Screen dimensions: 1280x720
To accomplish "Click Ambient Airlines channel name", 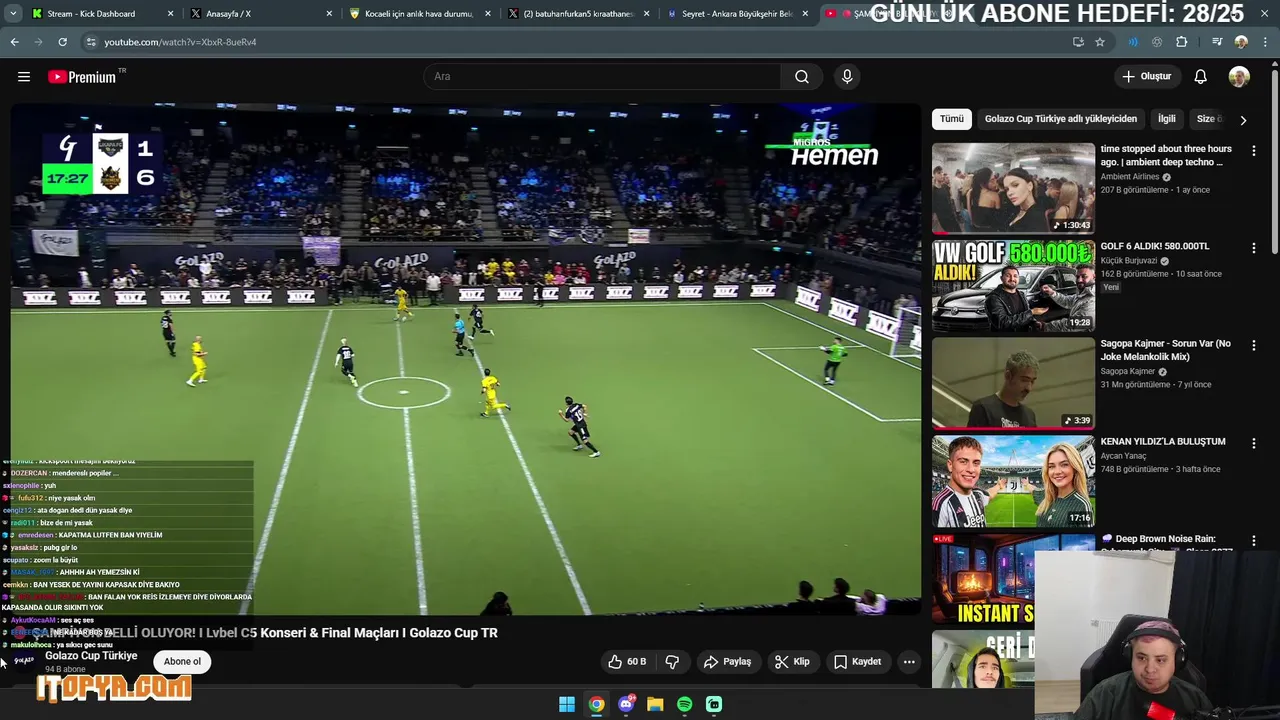I will coord(1130,177).
